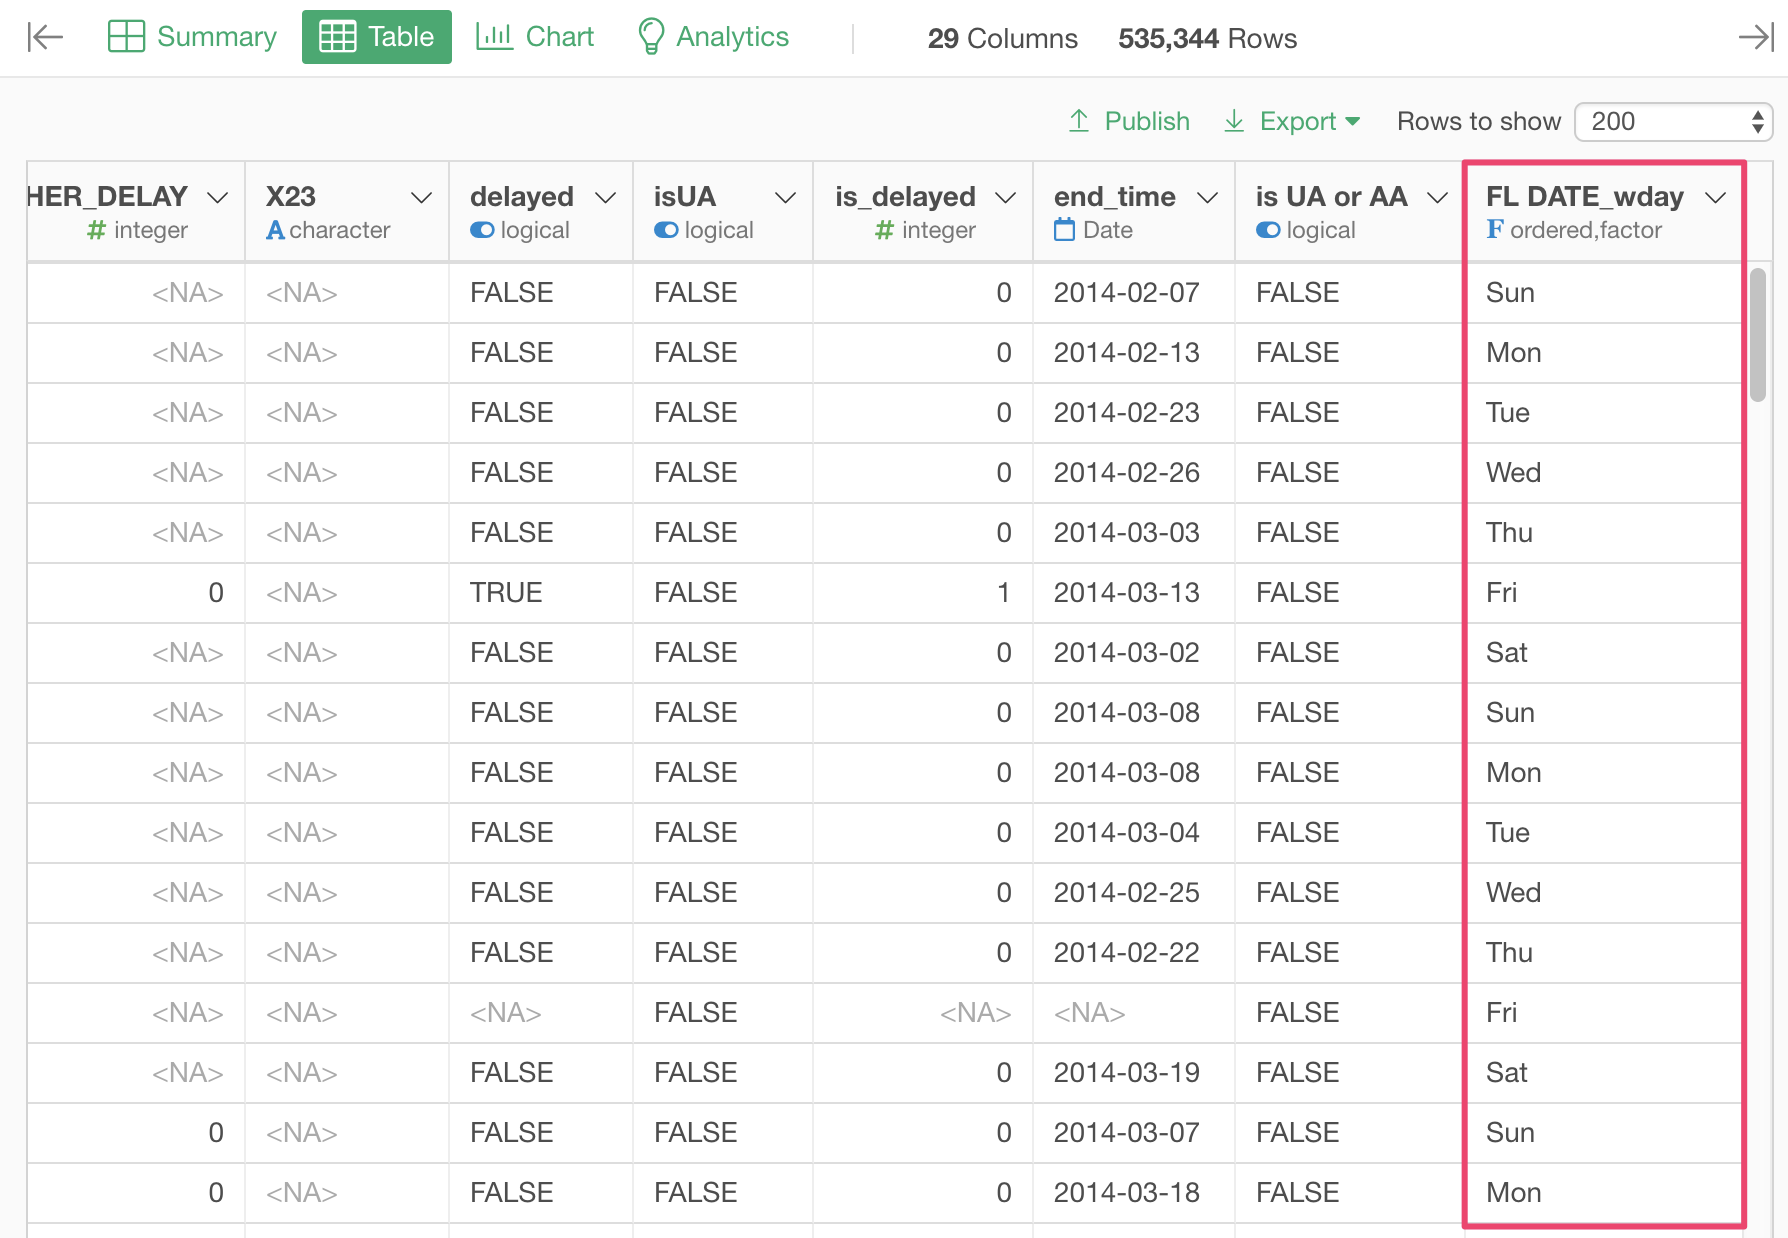Open the Analytics tab
The height and width of the screenshot is (1238, 1788).
click(x=713, y=37)
